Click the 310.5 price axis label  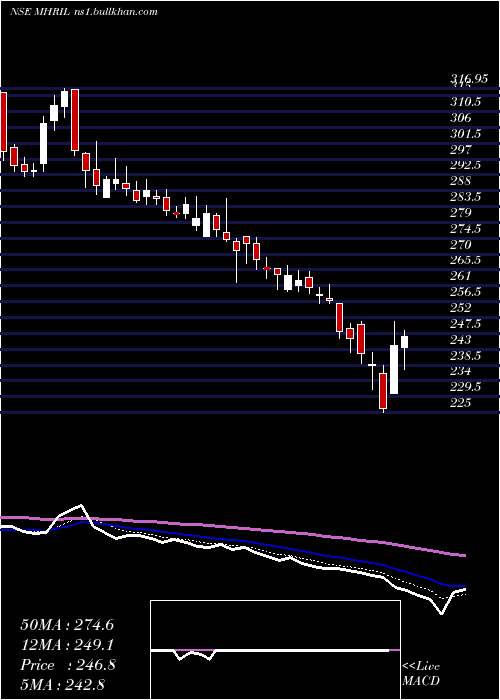(465, 102)
